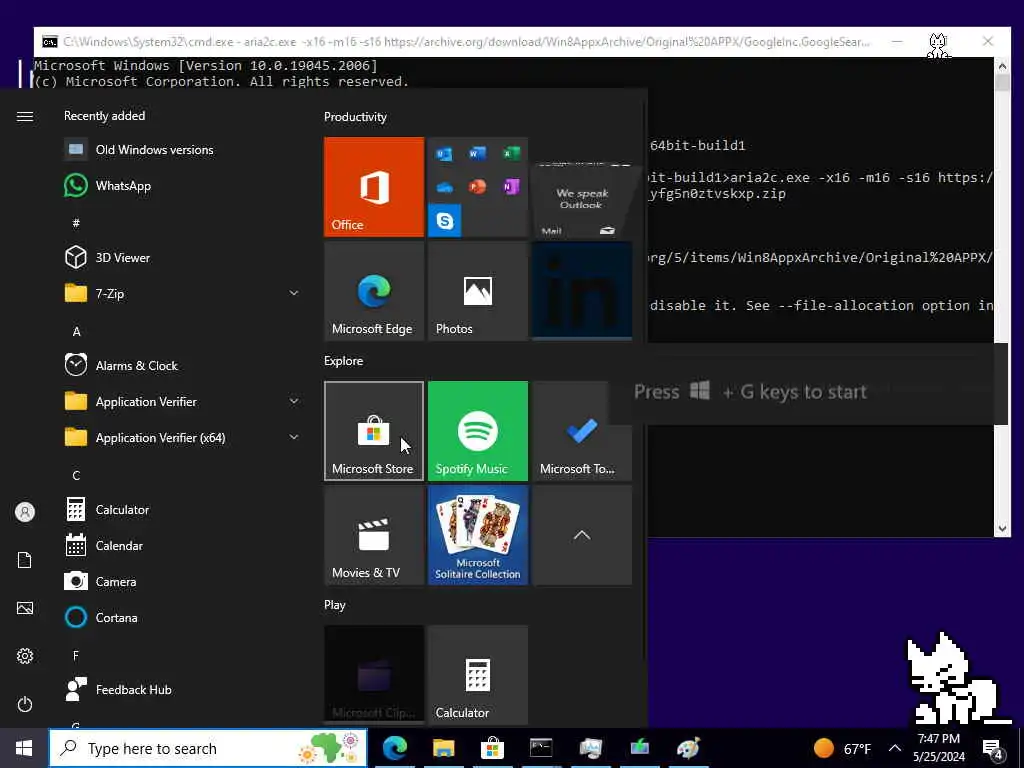1024x768 pixels.
Task: Open the Microsoft Clipchamp tile
Action: [x=374, y=675]
